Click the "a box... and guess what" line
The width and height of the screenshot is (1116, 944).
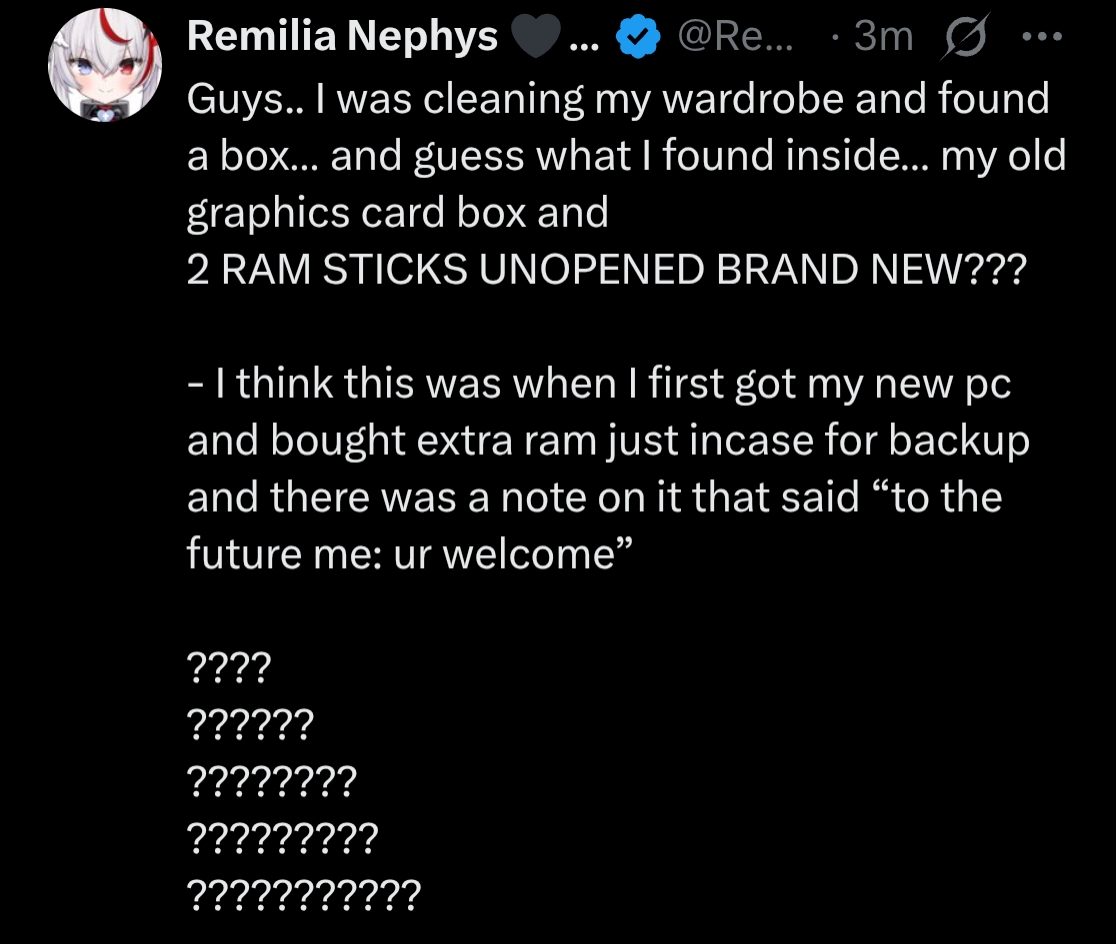(x=626, y=156)
